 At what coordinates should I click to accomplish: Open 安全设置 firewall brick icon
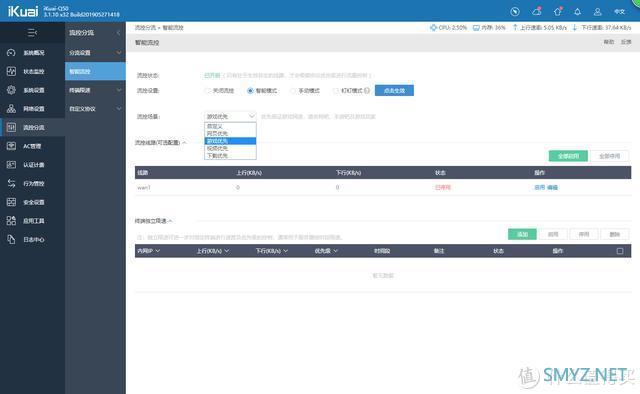tap(11, 202)
